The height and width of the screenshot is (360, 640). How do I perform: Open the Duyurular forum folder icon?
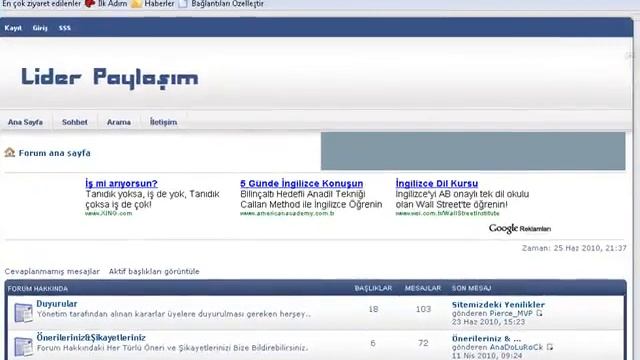click(x=23, y=313)
